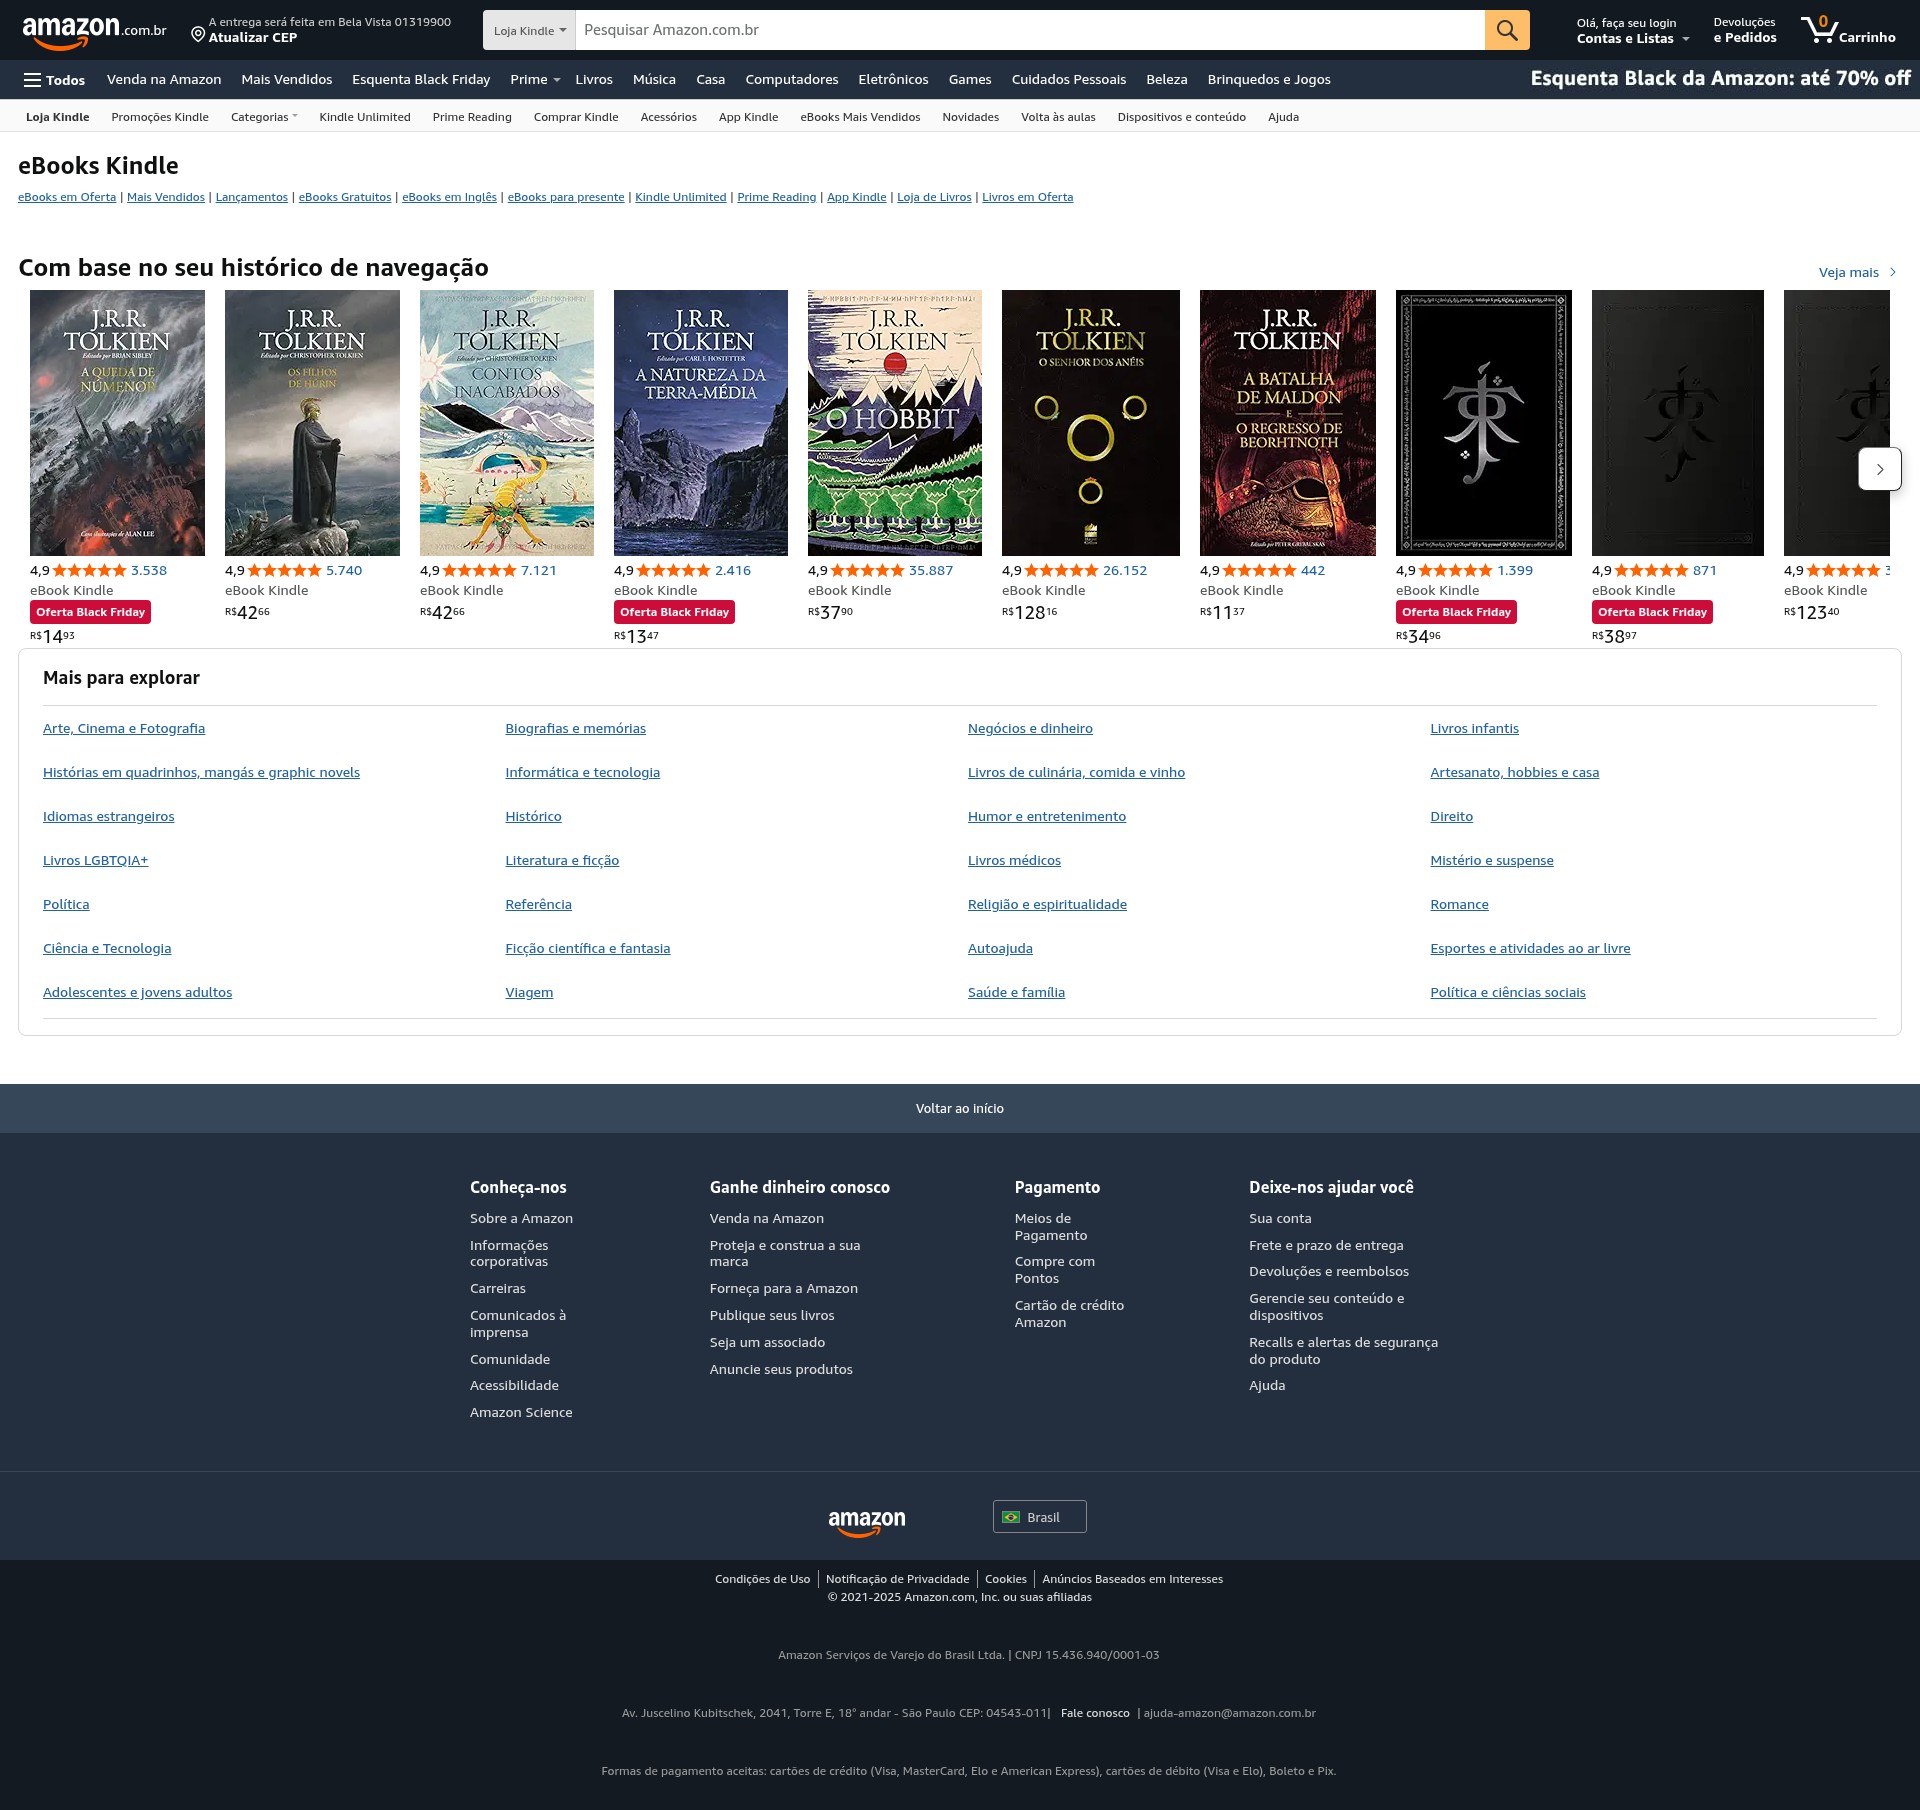Select Promoções Kindle subnav tab

point(160,117)
